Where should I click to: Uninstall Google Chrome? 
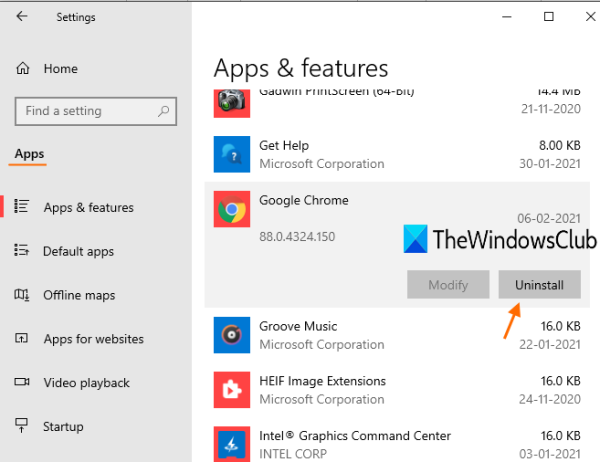(x=539, y=285)
